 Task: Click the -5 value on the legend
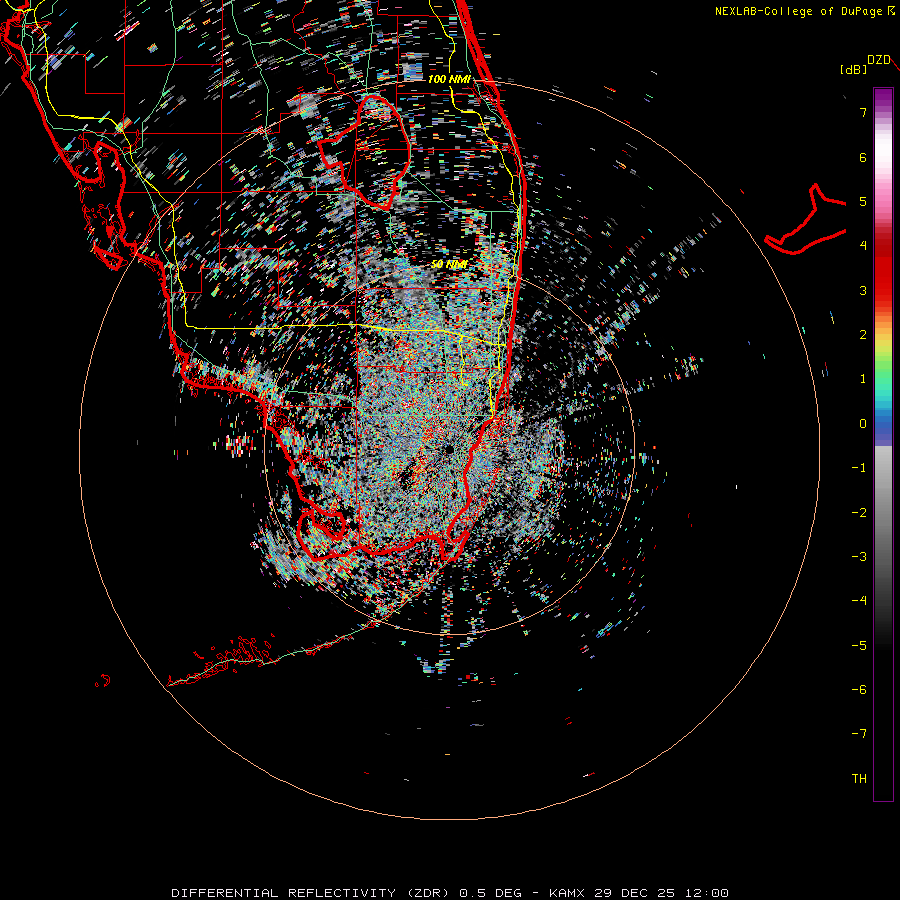coord(859,645)
